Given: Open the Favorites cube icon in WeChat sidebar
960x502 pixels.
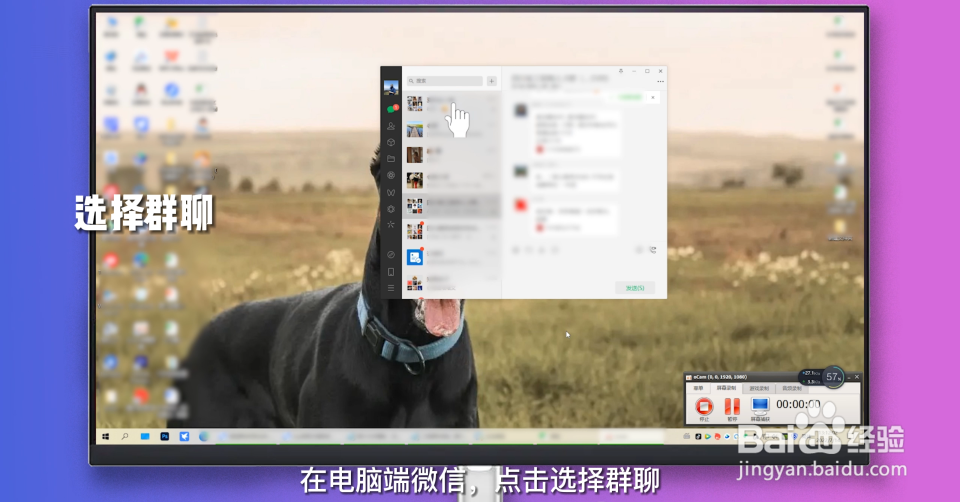Looking at the screenshot, I should [391, 143].
